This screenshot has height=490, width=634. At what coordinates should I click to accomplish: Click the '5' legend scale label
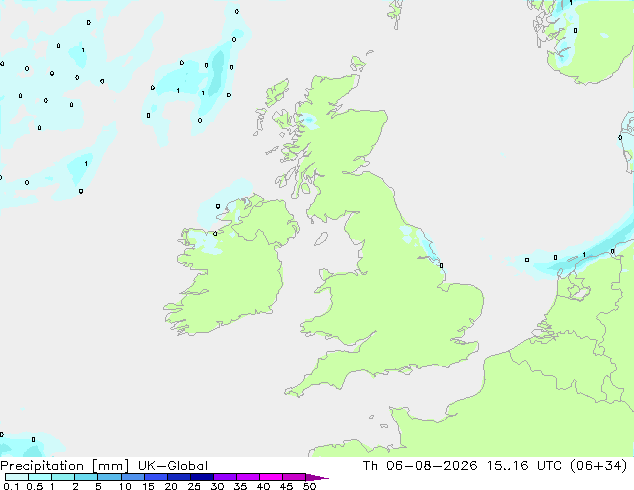(98, 486)
